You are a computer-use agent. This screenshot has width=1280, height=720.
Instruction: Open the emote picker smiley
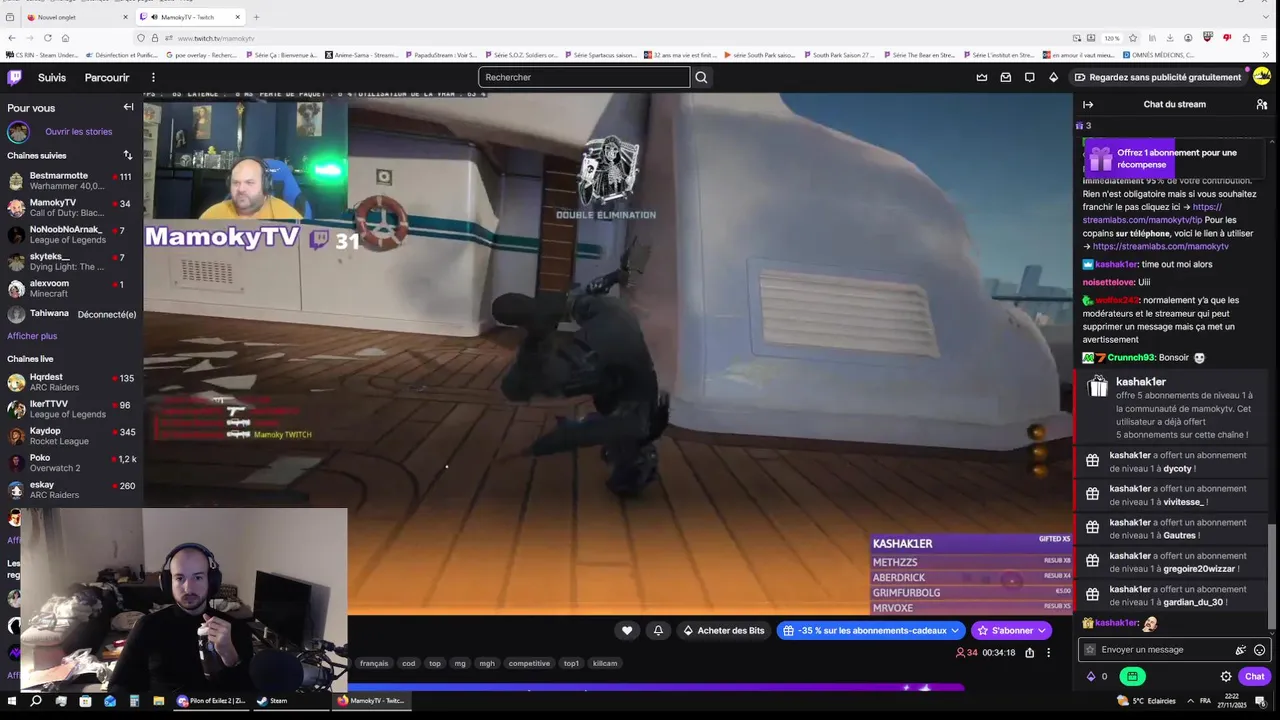click(1259, 649)
